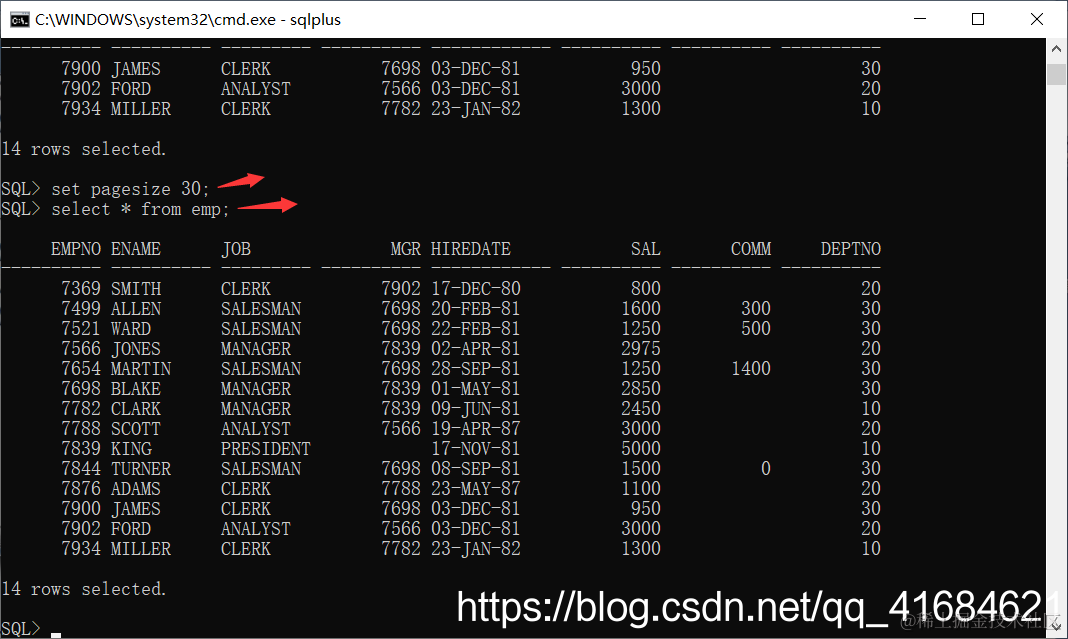The image size is (1068, 639).
Task: Click employee name ADAMS
Action: (x=136, y=489)
